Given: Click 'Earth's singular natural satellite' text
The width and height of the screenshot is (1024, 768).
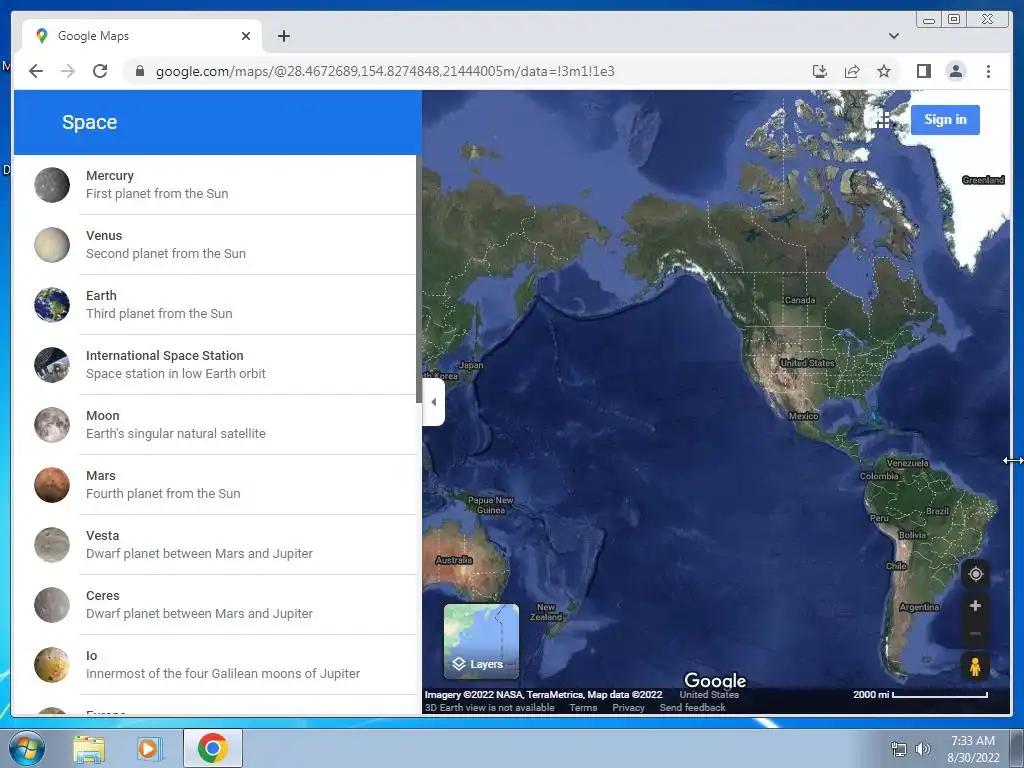Looking at the screenshot, I should (176, 434).
